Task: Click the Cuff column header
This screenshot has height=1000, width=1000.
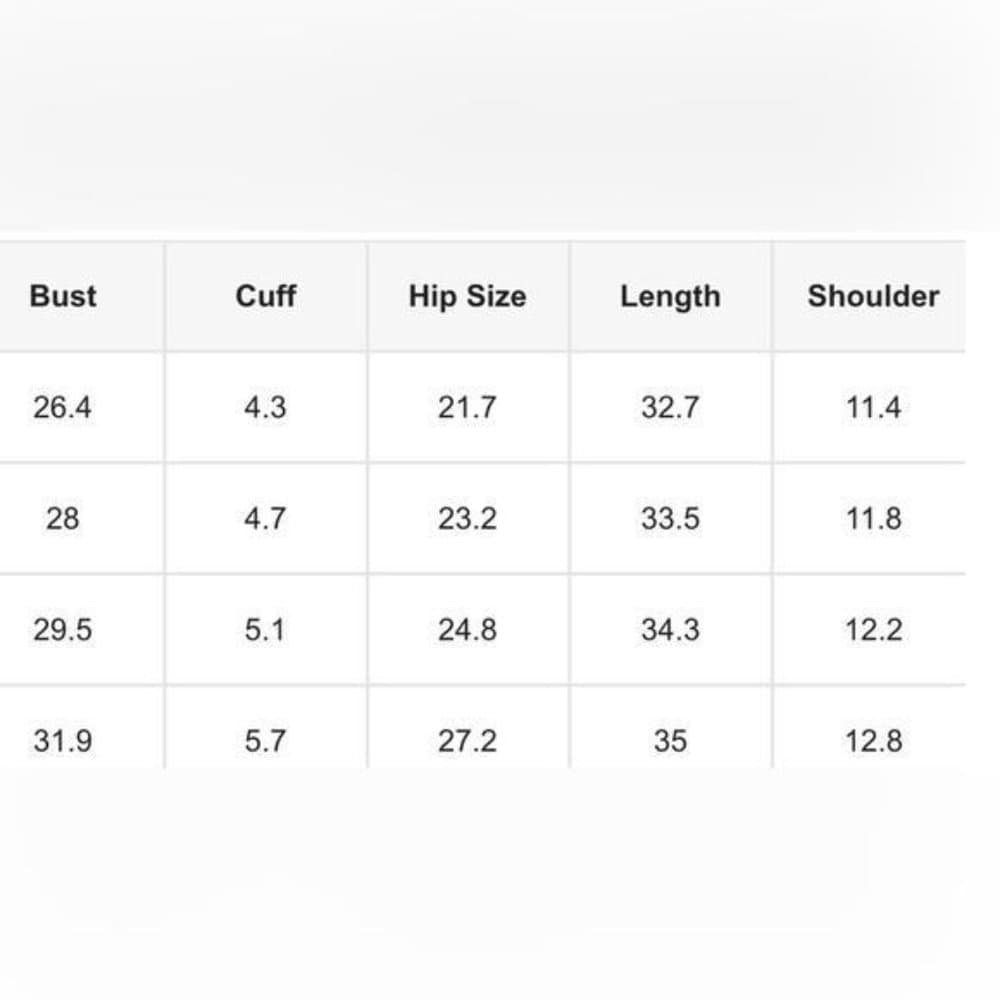Action: 265,296
